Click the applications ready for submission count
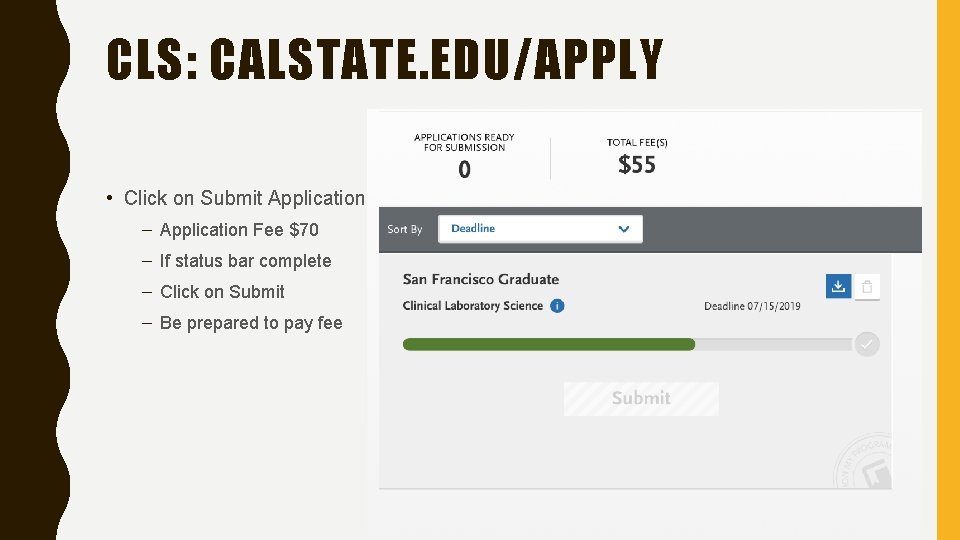960x540 pixels. point(464,170)
